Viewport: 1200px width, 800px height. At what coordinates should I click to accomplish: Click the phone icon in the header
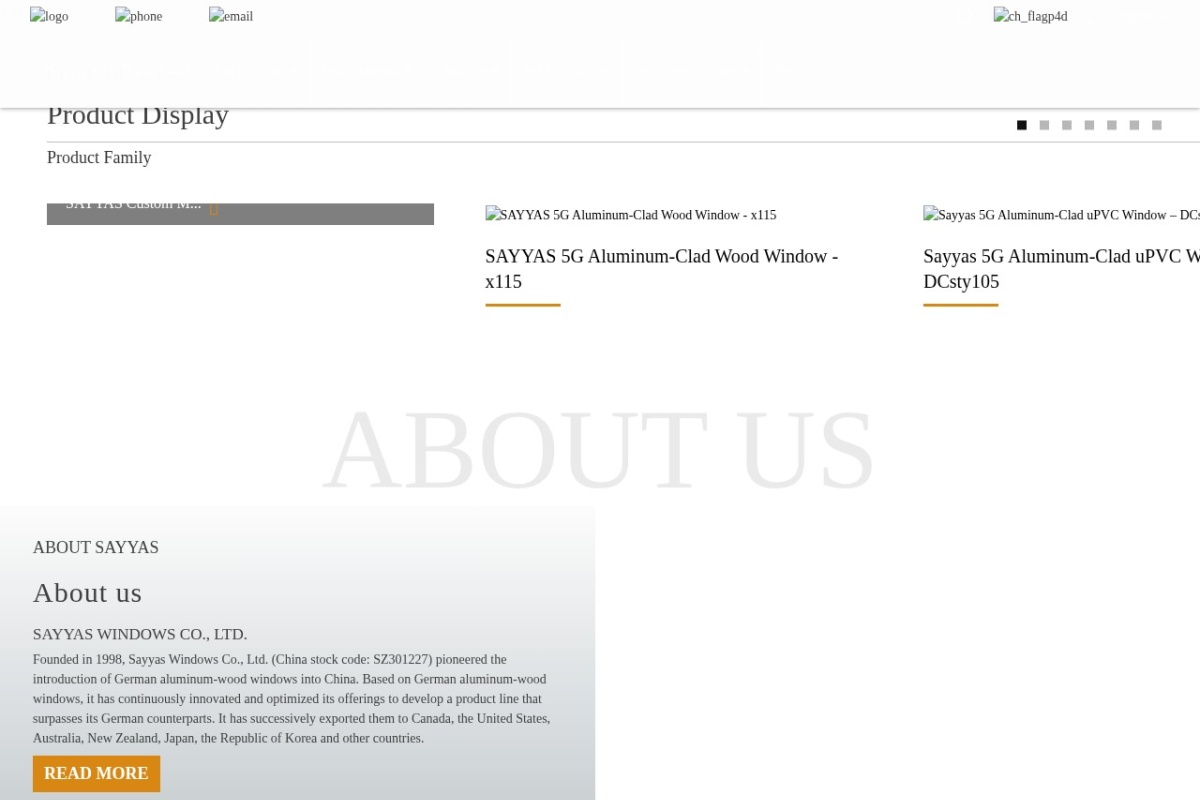tap(138, 16)
